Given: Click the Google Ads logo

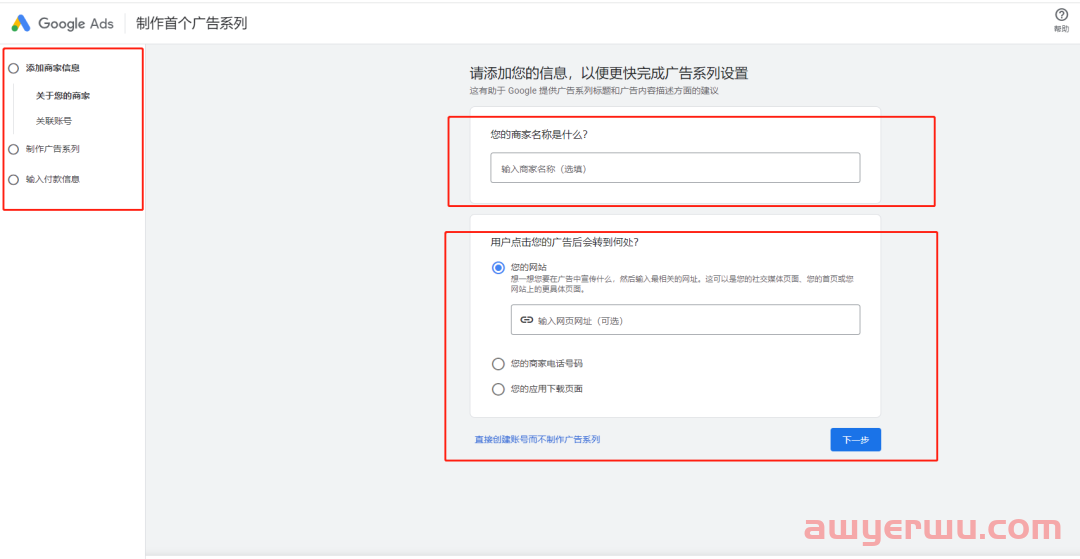Looking at the screenshot, I should pyautogui.click(x=62, y=23).
